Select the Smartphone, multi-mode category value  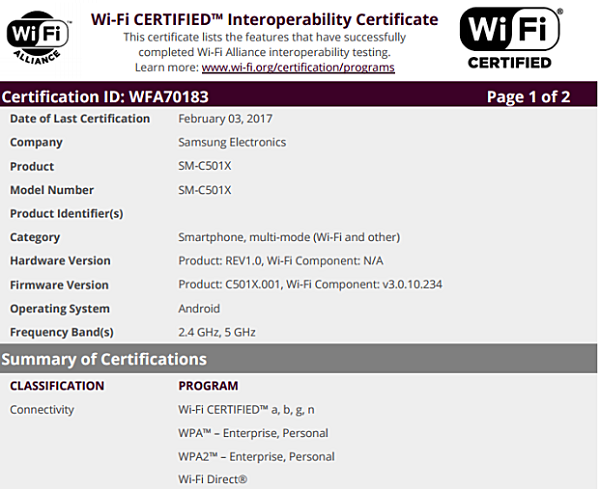[x=289, y=237]
